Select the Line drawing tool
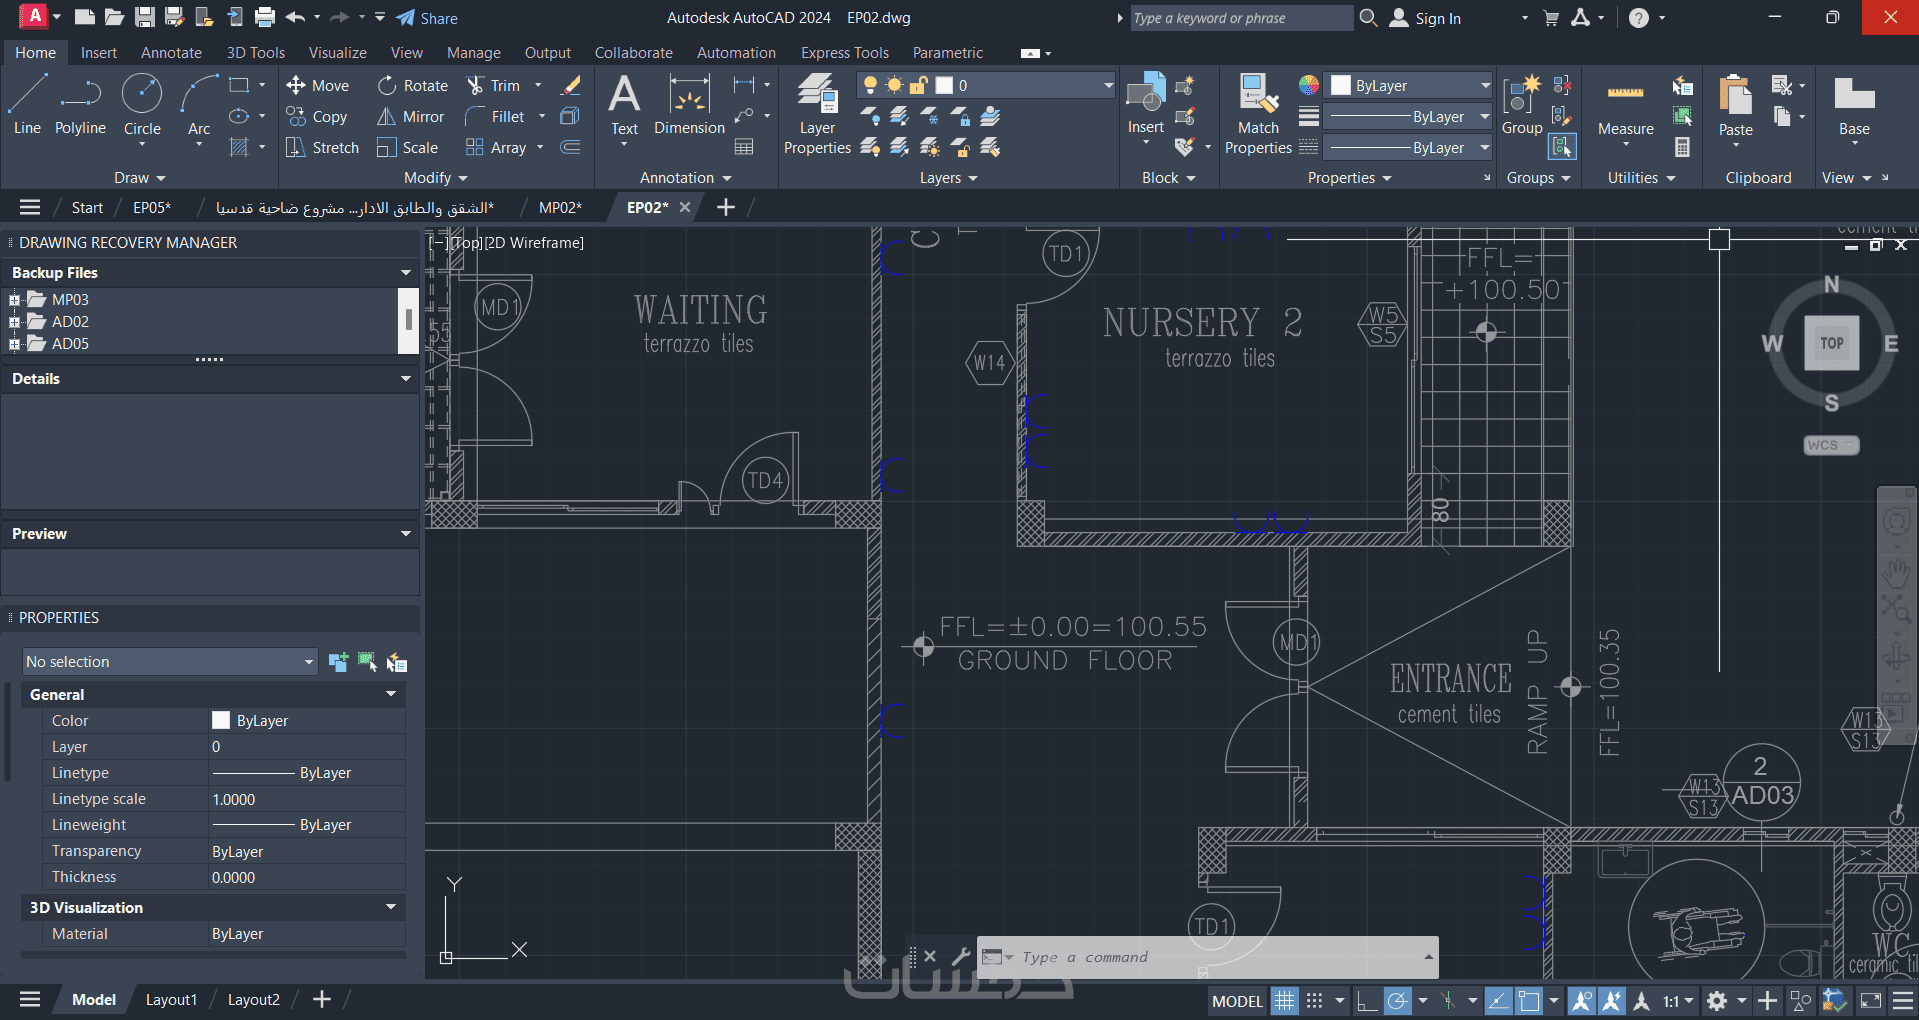The width and height of the screenshot is (1919, 1020). [27, 105]
